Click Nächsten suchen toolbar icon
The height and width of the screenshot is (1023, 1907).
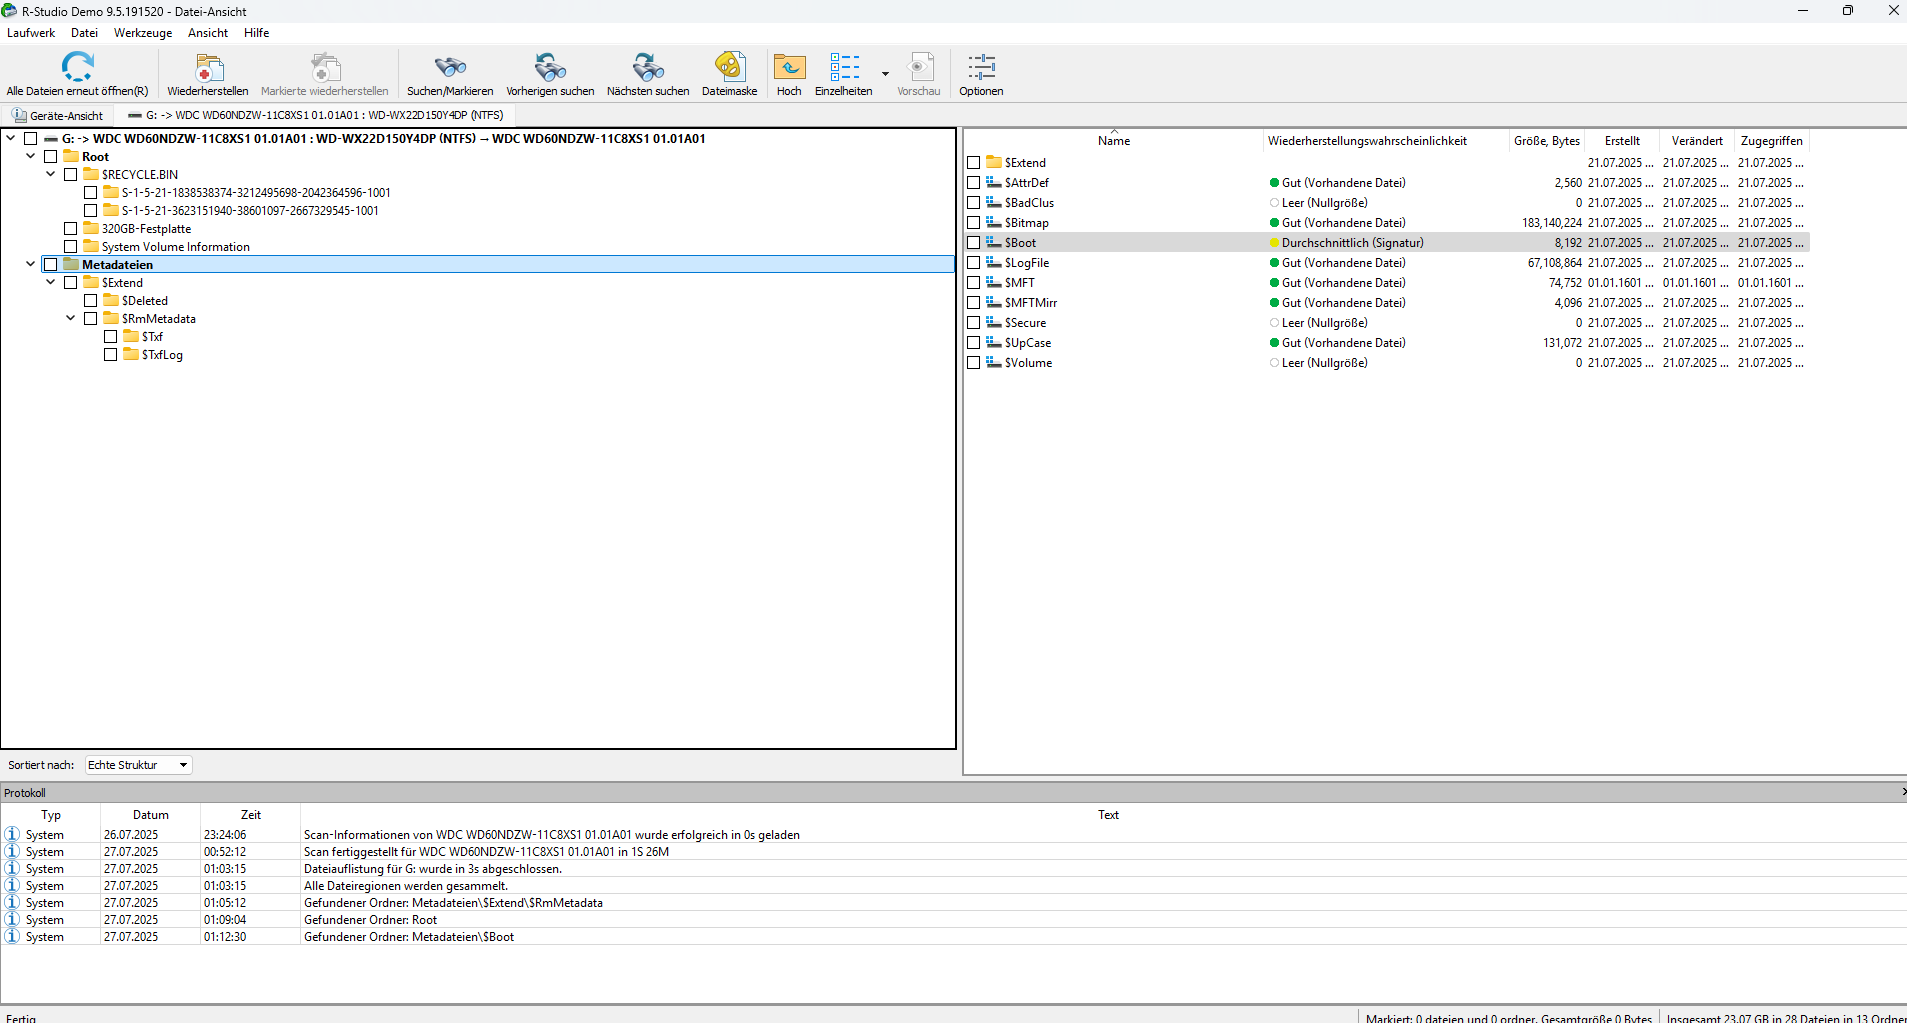(648, 67)
